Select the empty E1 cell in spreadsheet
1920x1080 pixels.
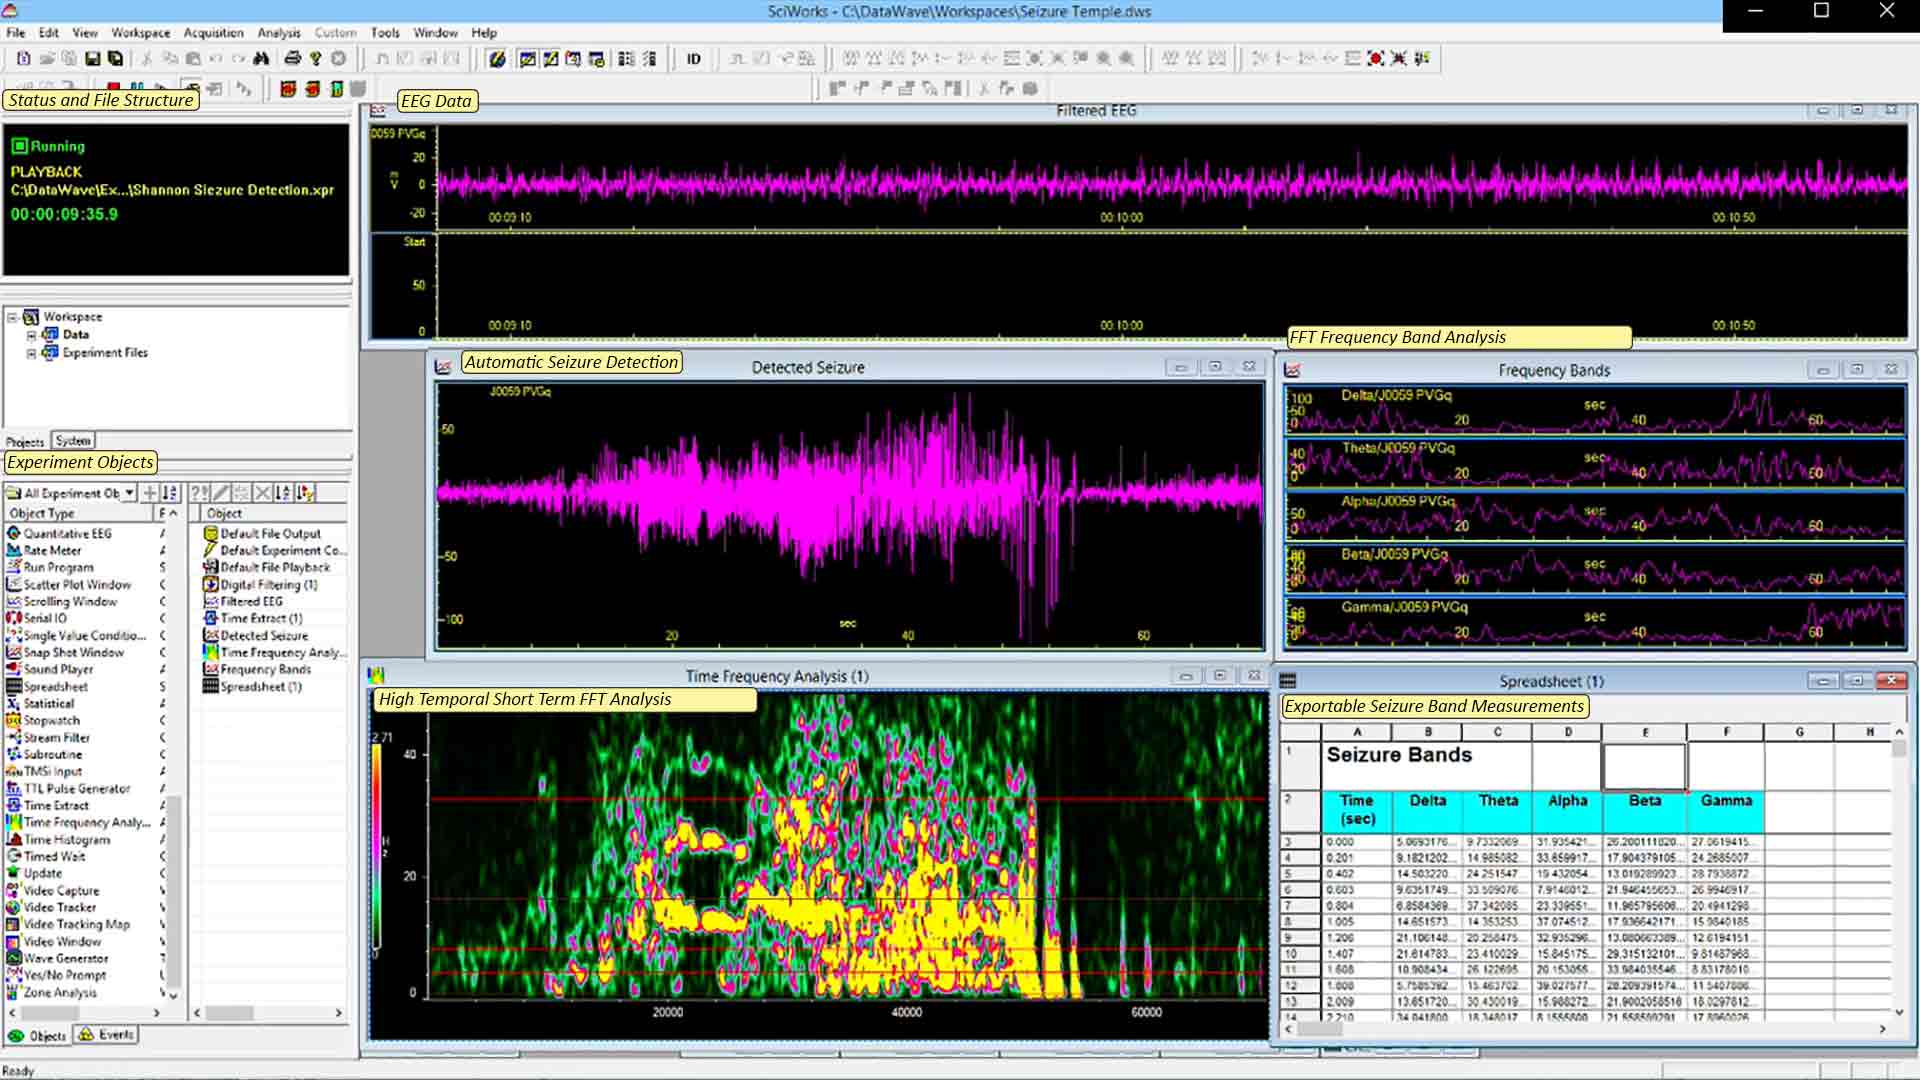tap(1645, 766)
